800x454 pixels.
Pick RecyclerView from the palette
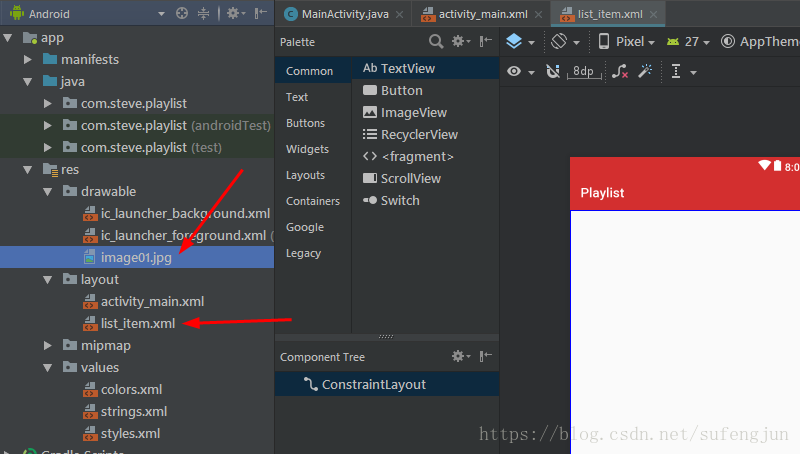click(426, 134)
